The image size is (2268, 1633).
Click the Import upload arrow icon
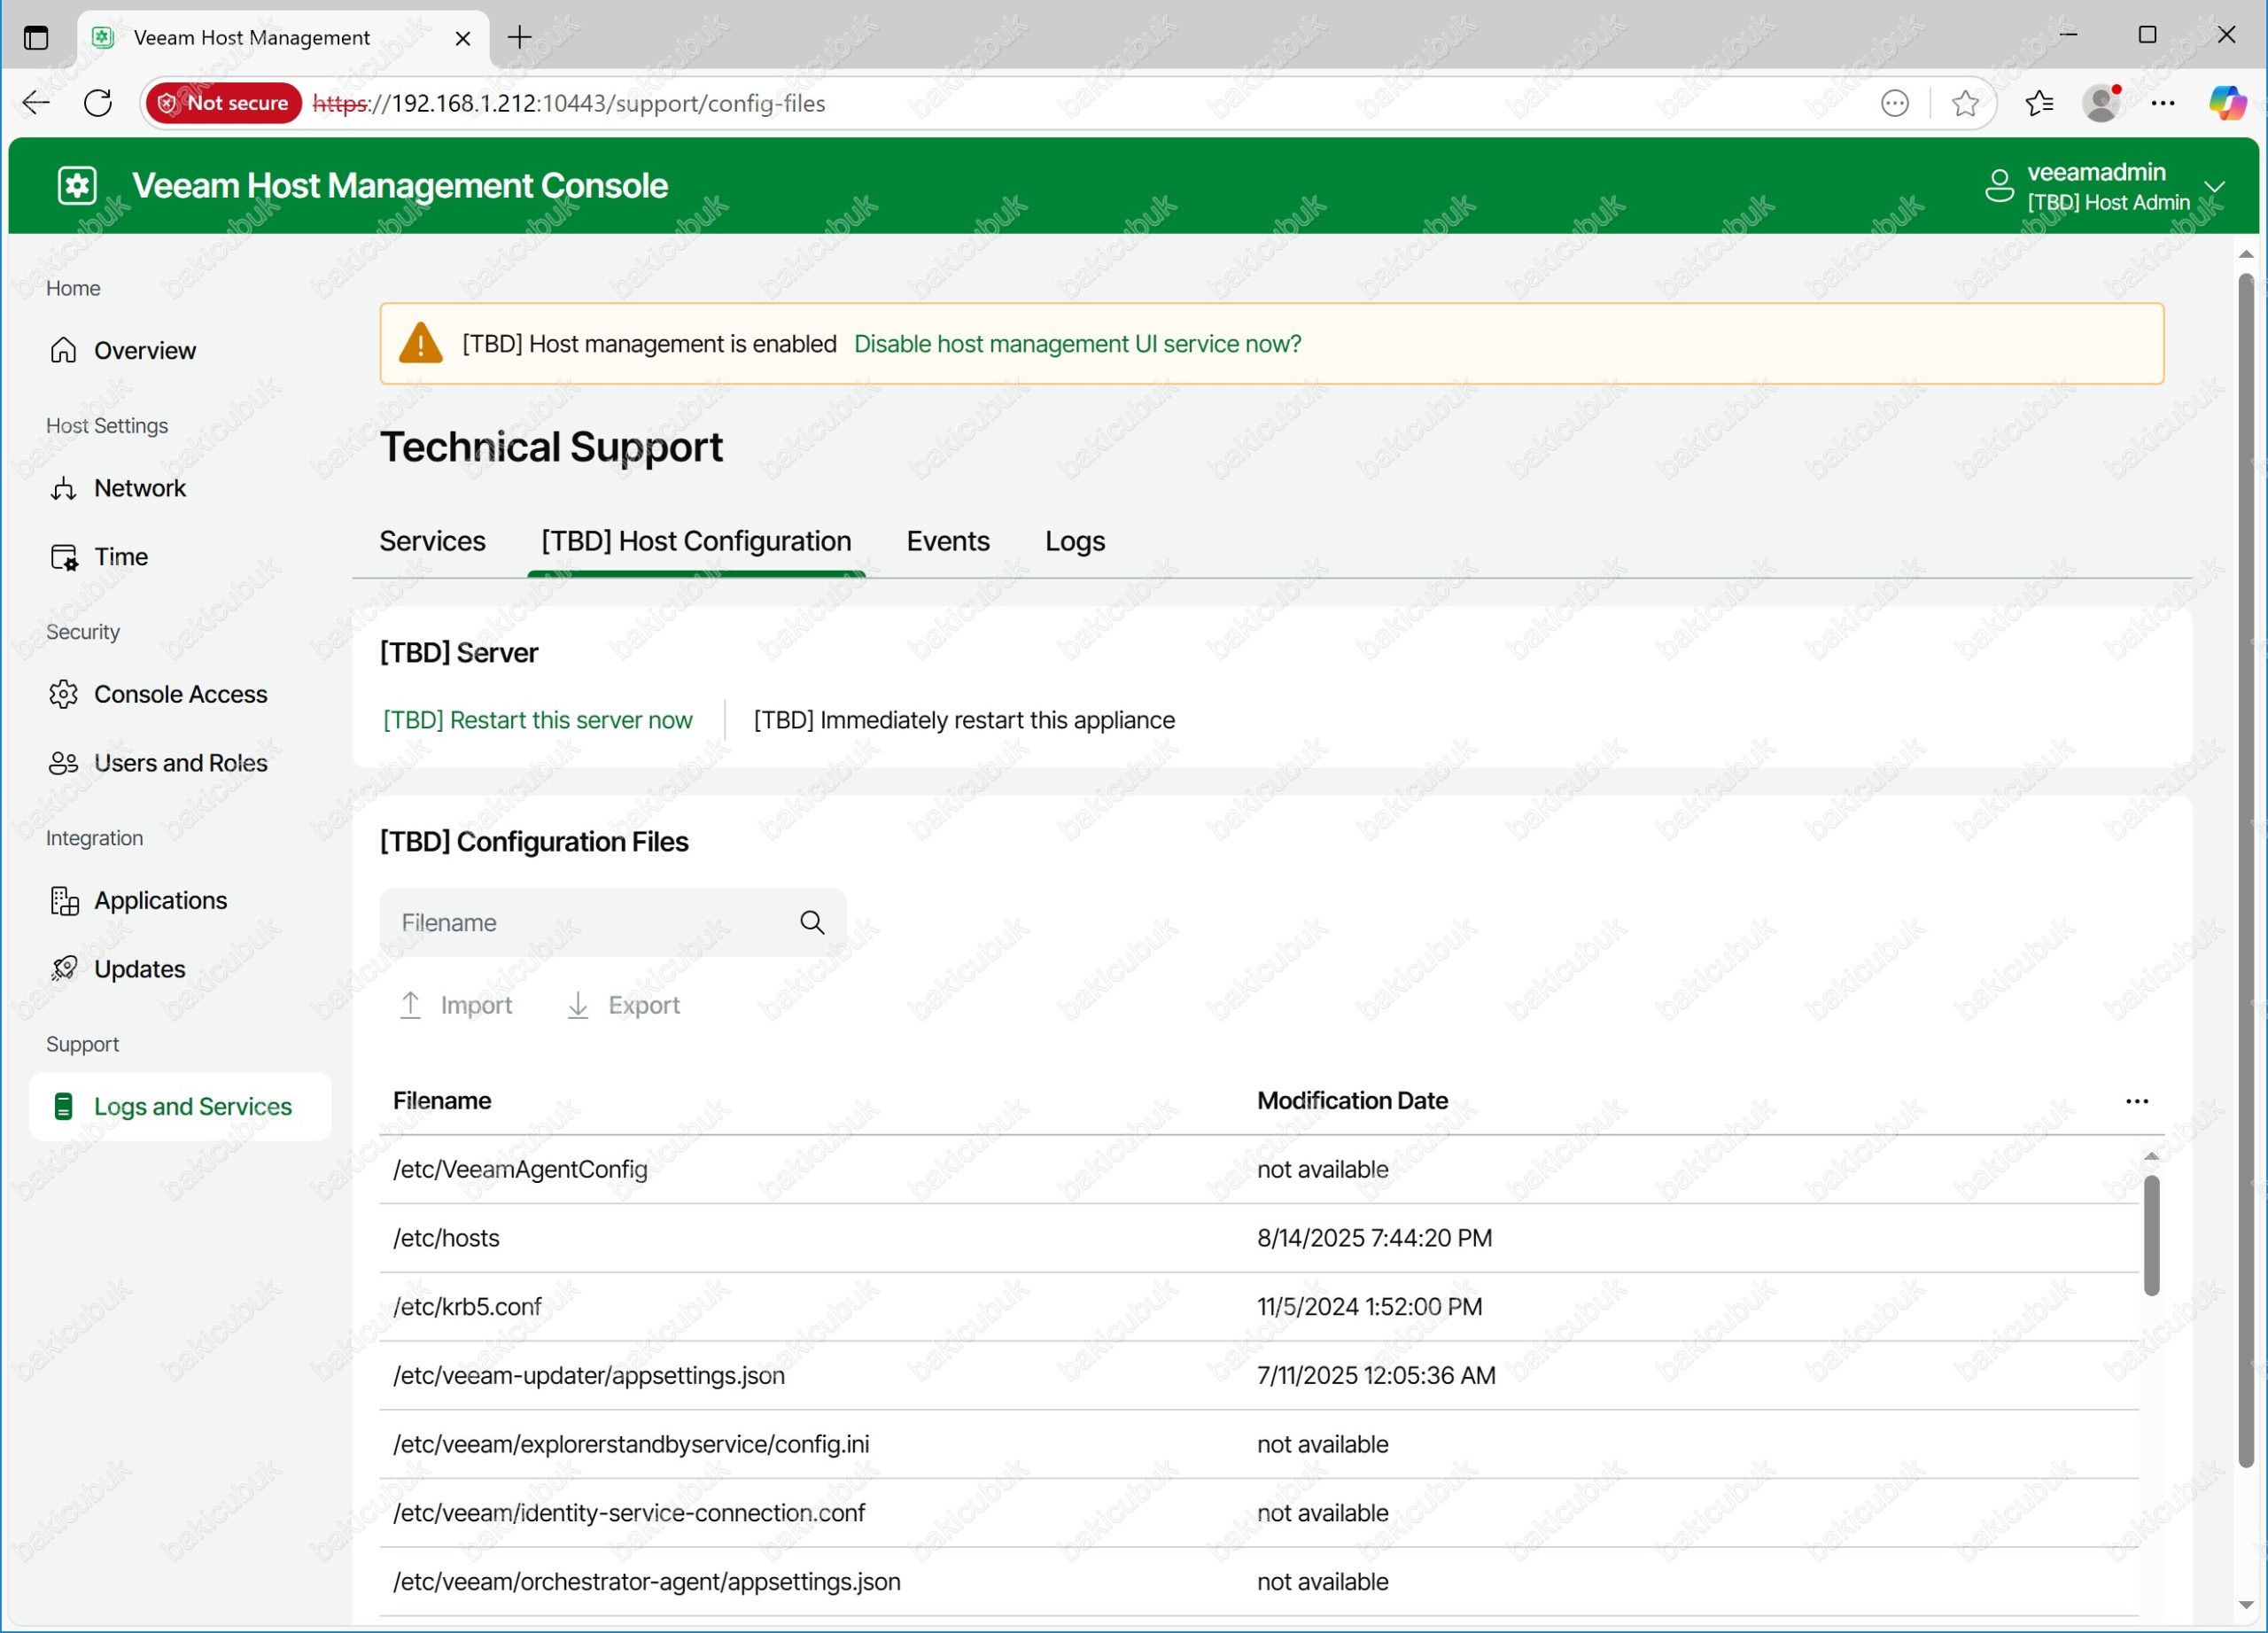click(410, 1005)
